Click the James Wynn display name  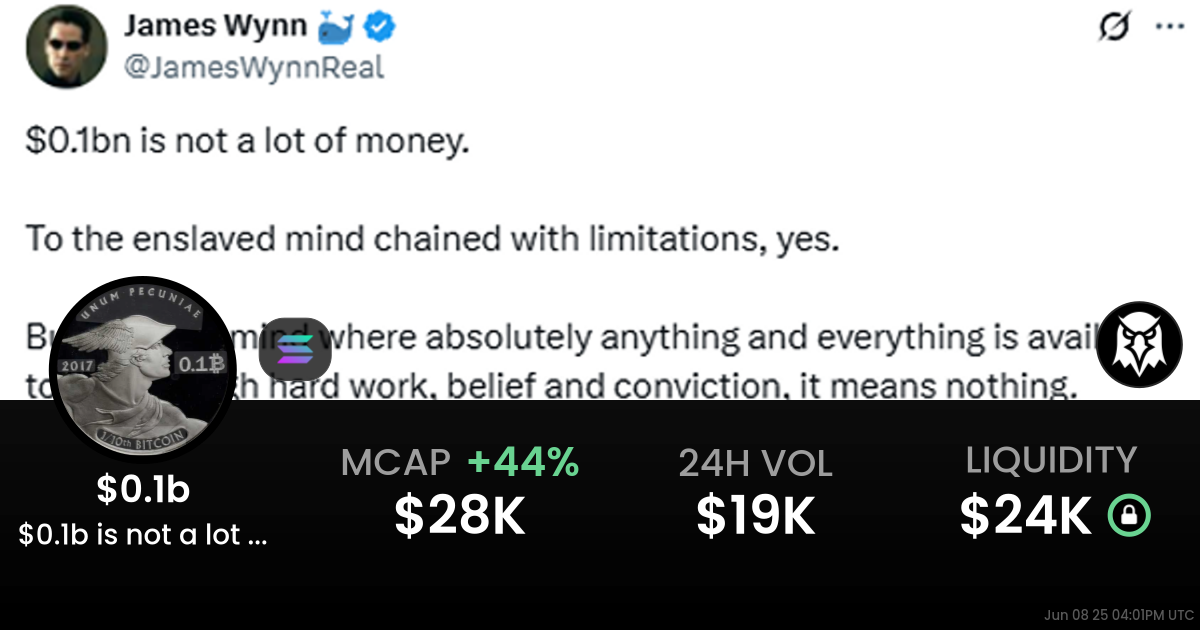215,27
